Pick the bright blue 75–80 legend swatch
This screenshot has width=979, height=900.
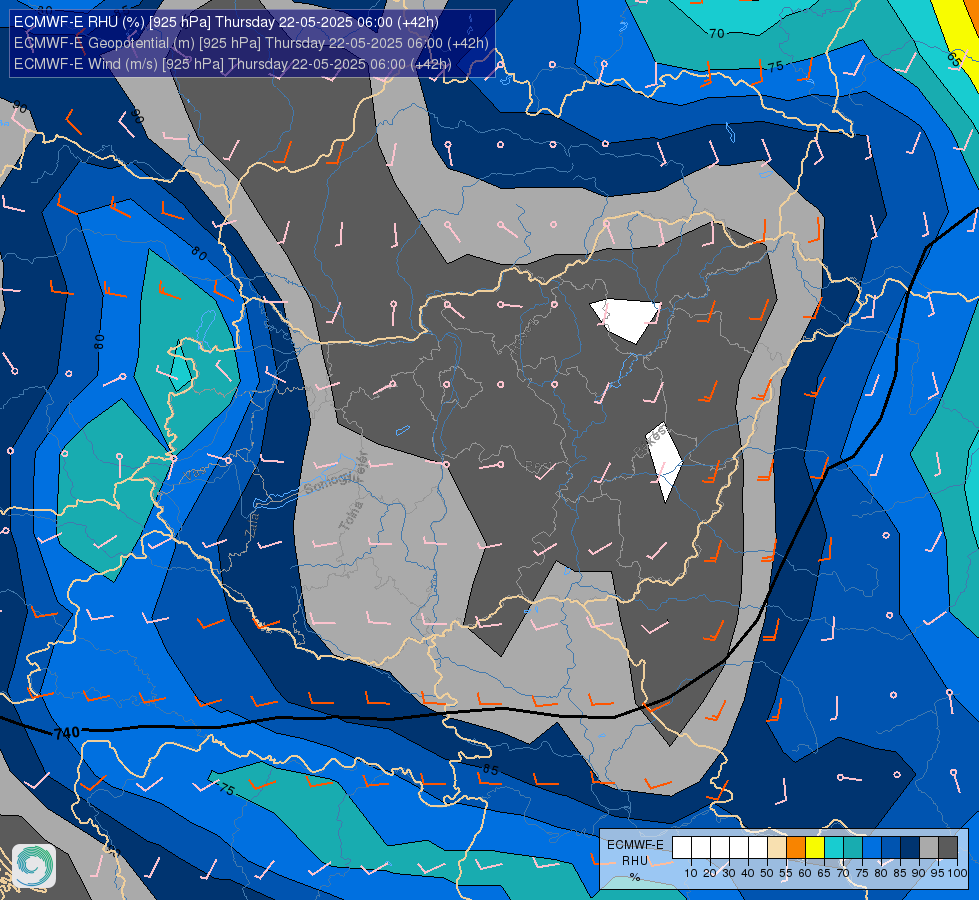pyautogui.click(x=872, y=848)
